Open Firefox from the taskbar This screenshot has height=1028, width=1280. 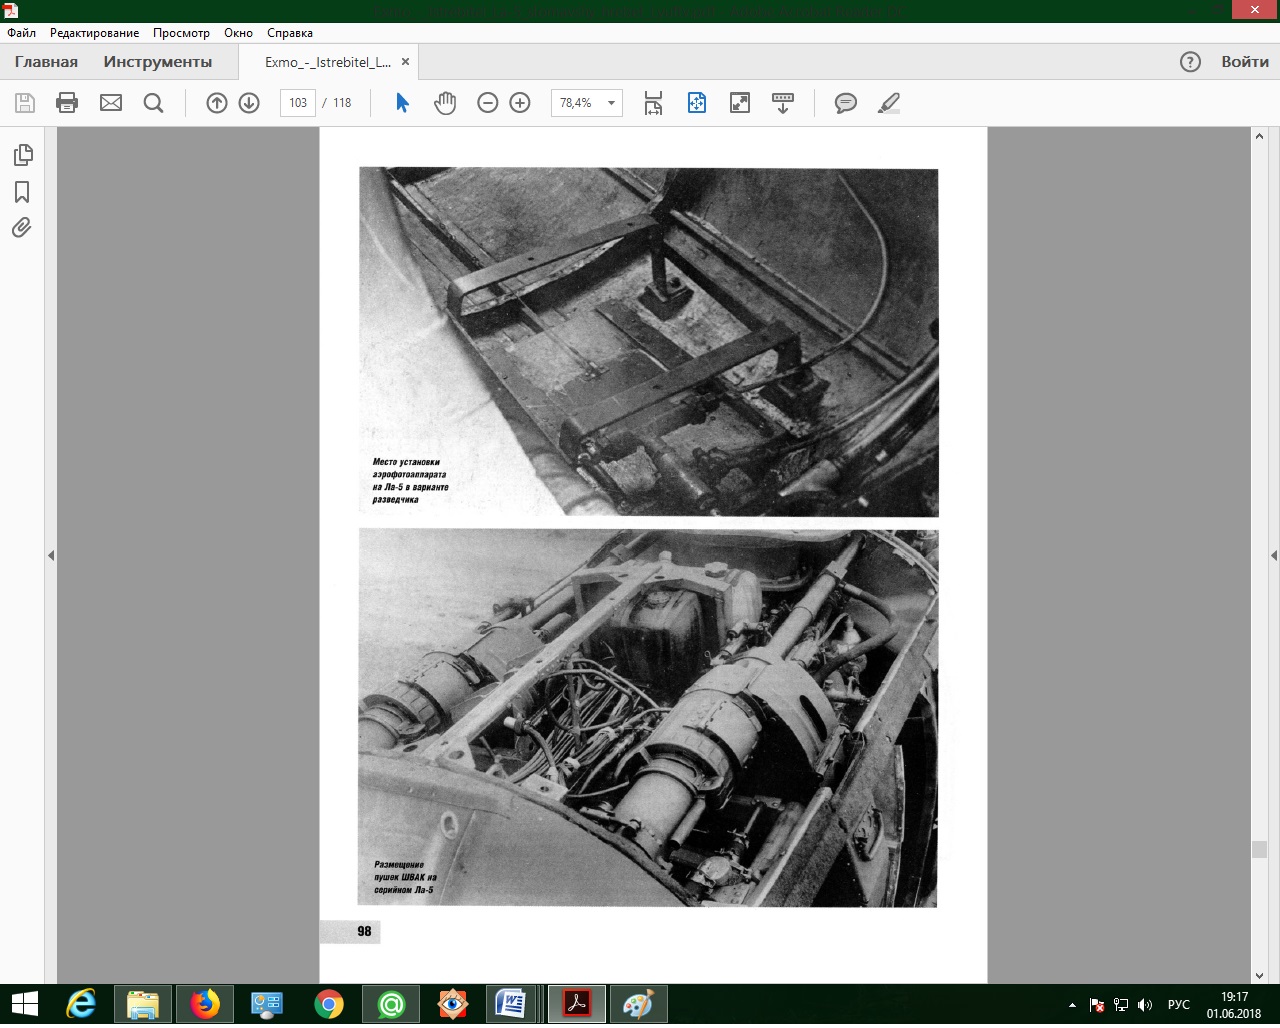205,1004
